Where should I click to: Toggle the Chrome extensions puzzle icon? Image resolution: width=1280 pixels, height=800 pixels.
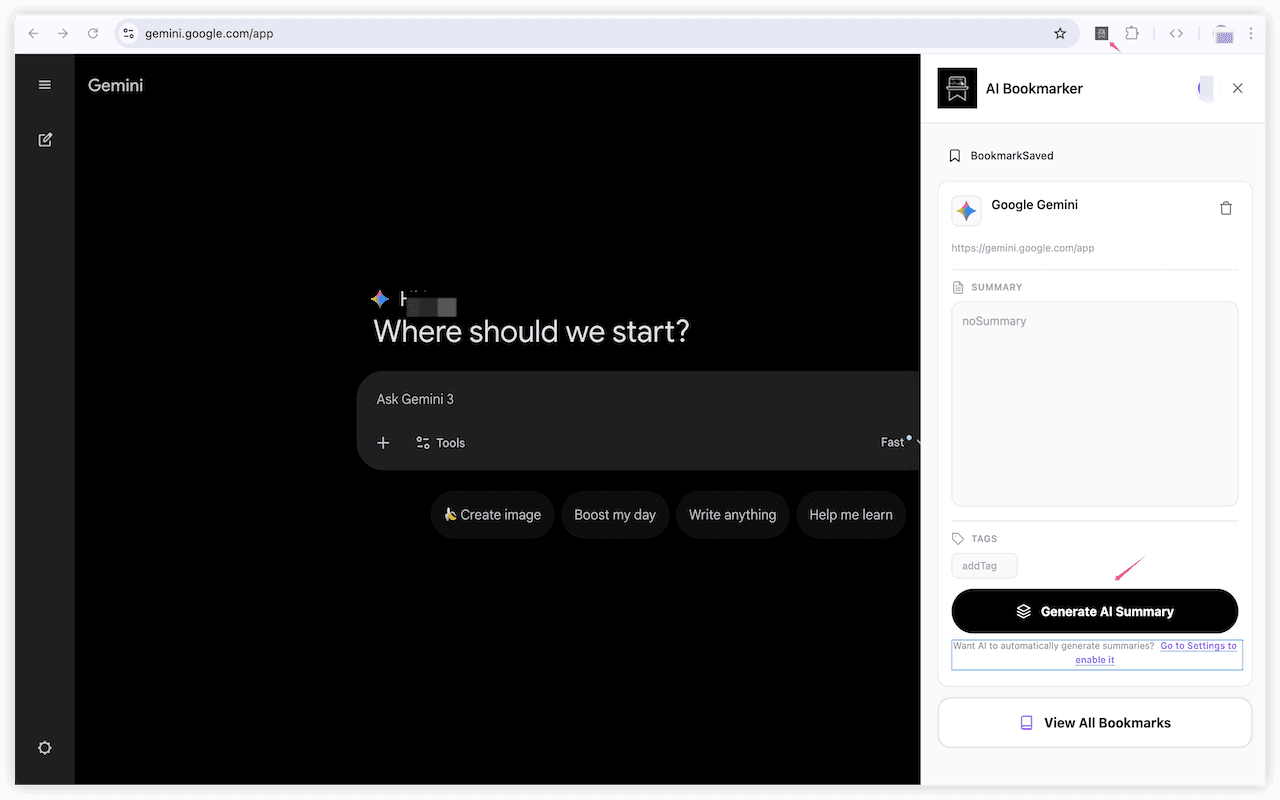[1131, 33]
